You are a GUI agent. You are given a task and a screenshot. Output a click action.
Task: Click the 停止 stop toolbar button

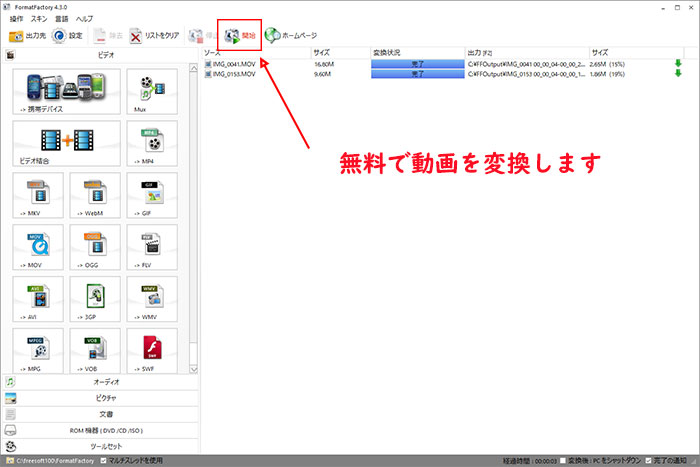(x=202, y=36)
